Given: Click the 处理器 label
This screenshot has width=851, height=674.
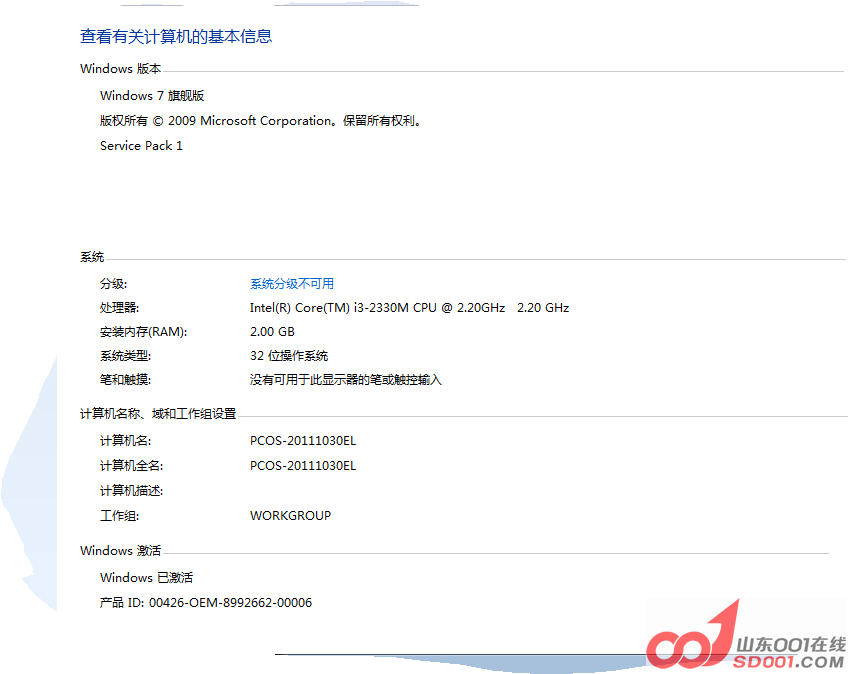Looking at the screenshot, I should click(119, 308).
